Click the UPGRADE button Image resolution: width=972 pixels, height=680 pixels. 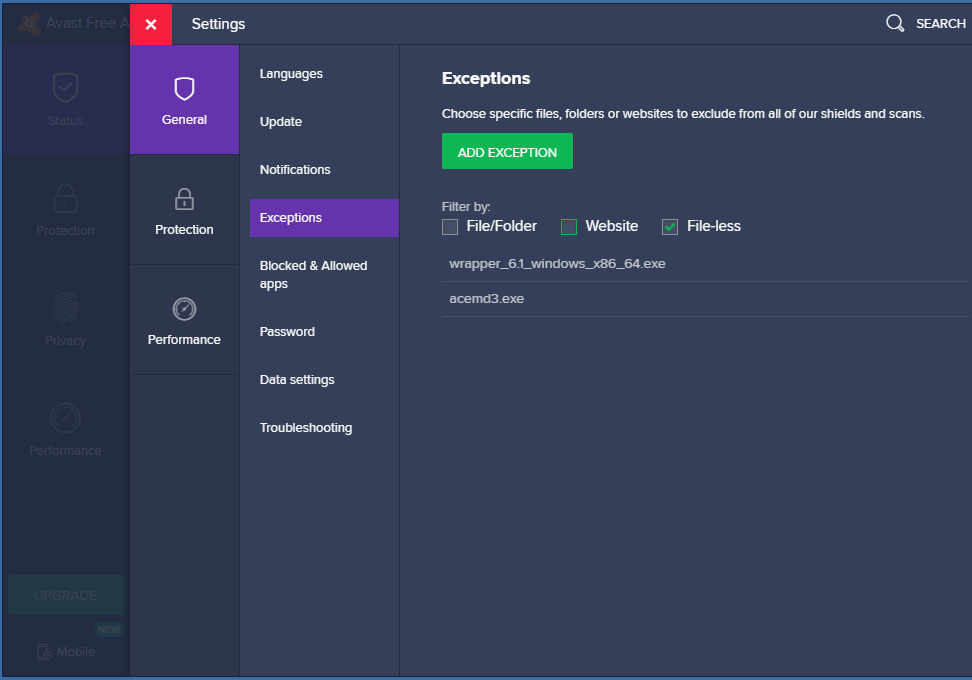66,595
